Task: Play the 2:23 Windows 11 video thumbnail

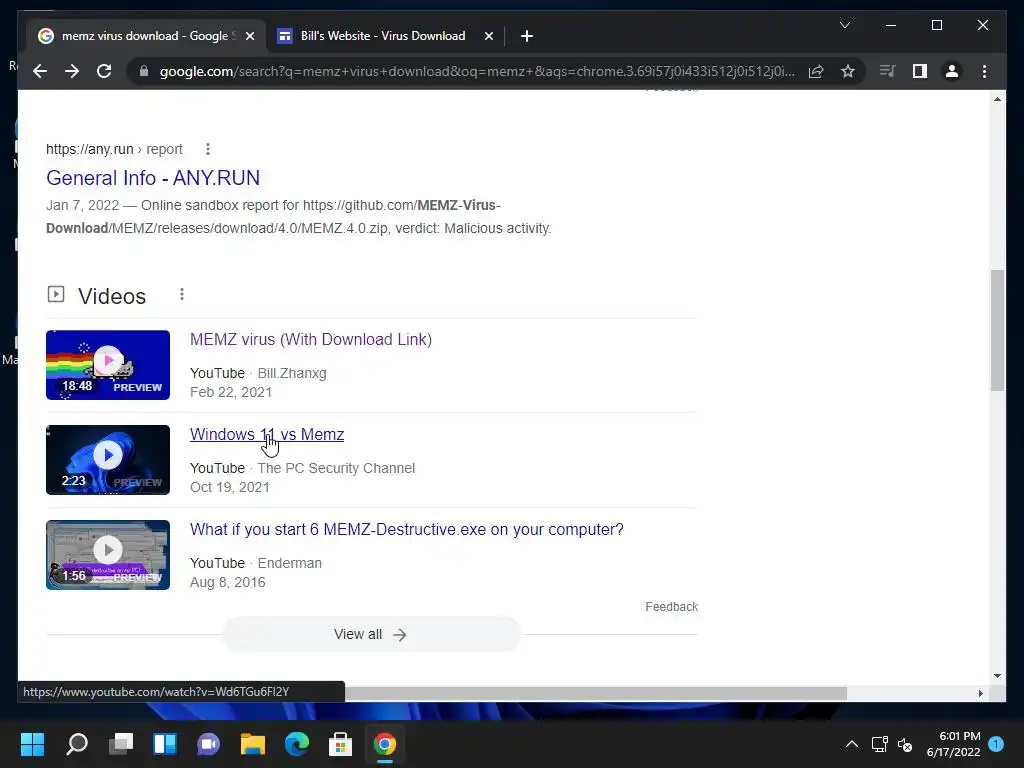Action: (x=108, y=460)
